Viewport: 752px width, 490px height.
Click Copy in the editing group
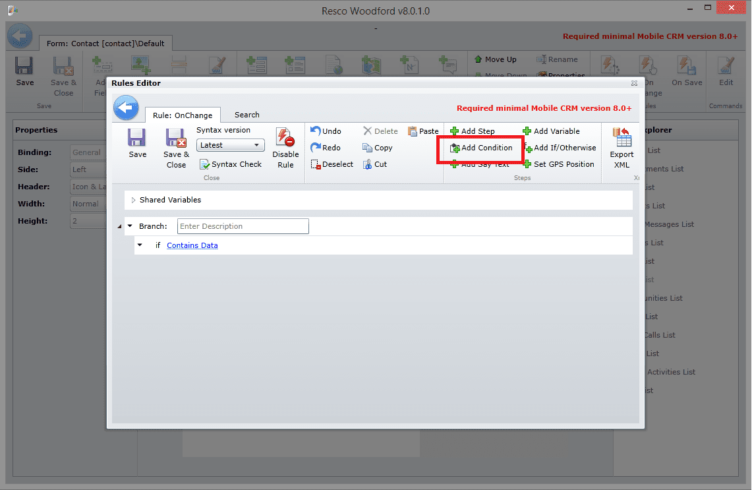(377, 148)
